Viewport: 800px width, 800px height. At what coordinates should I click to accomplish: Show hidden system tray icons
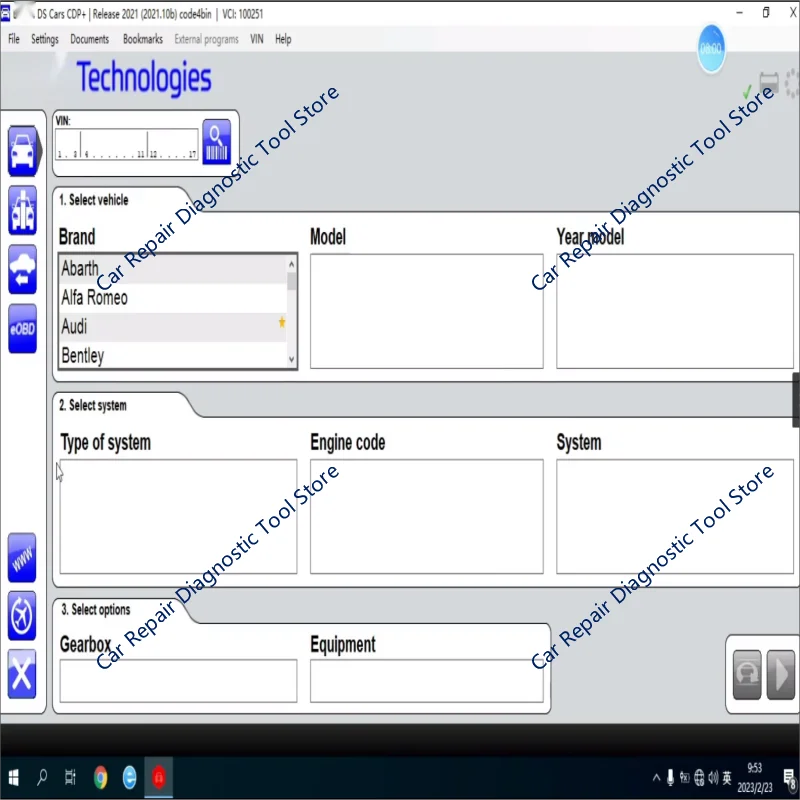point(656,778)
